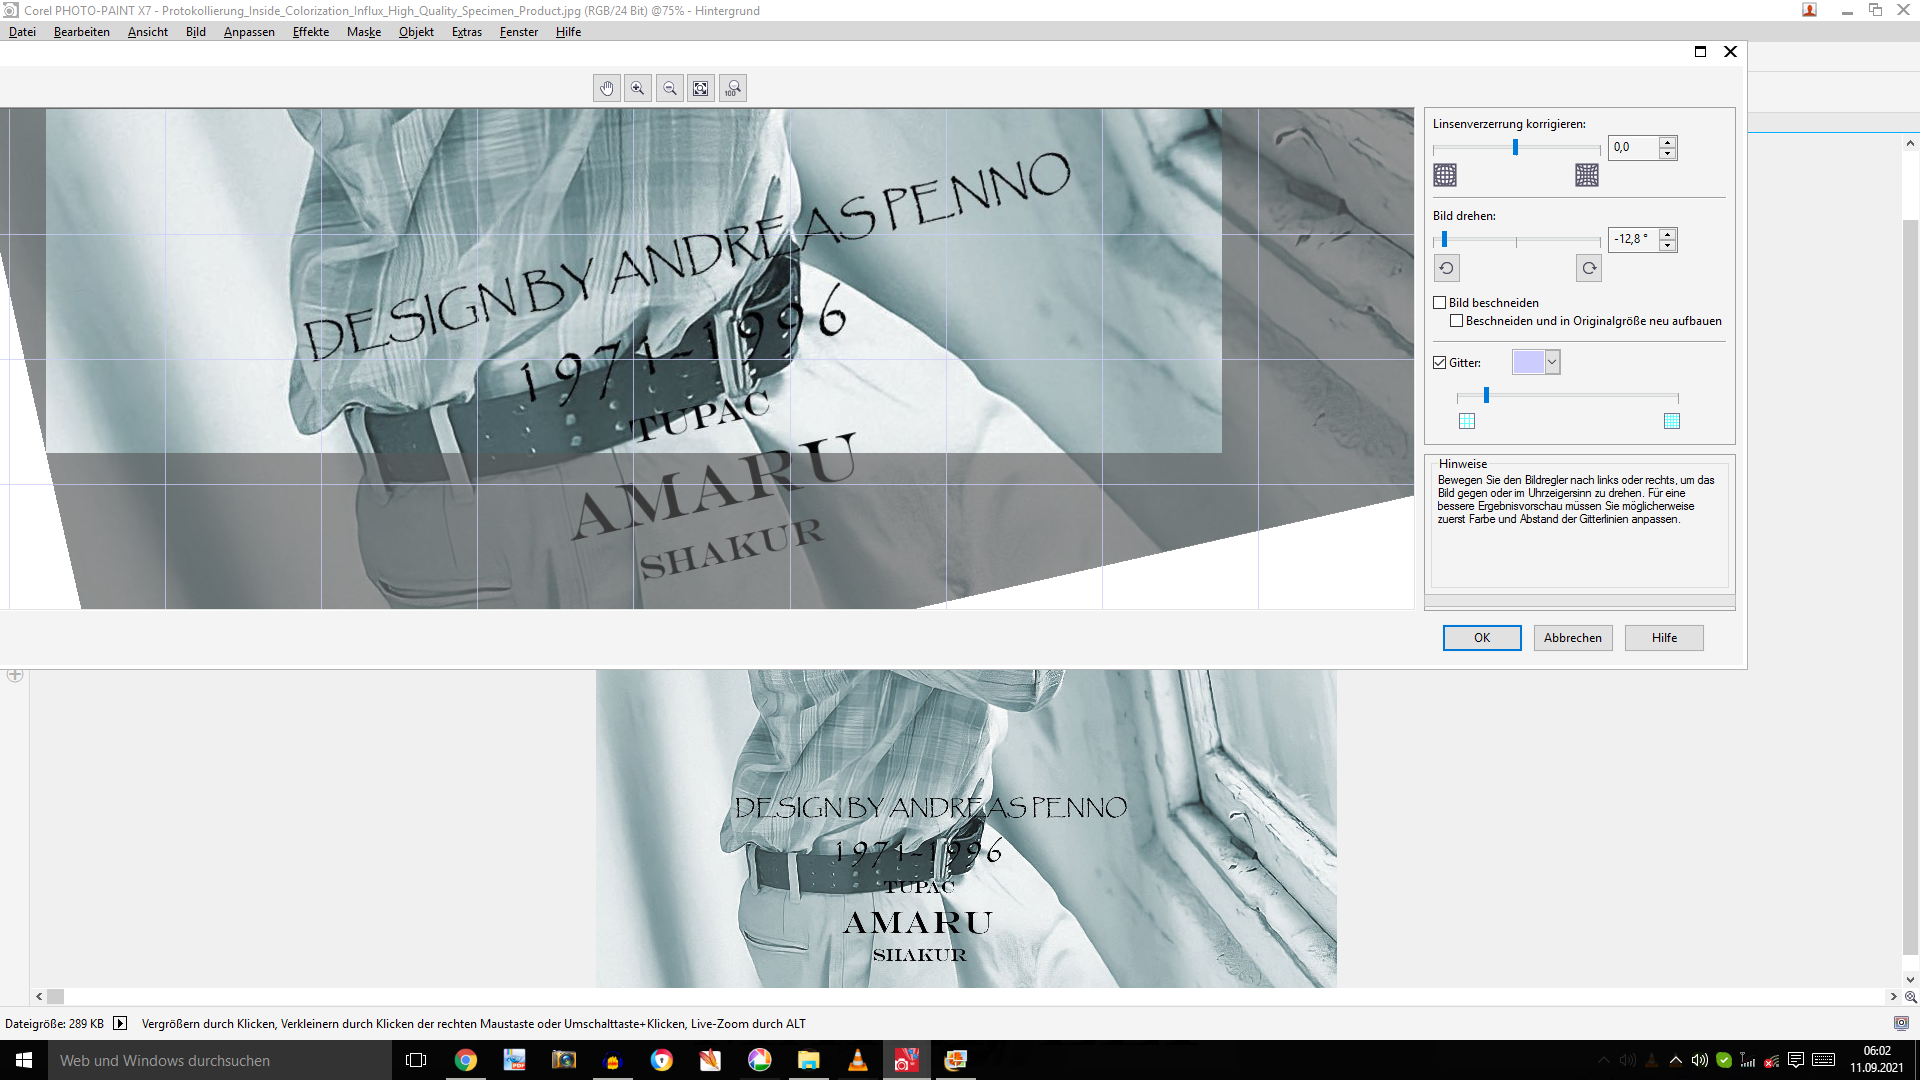Enable the Bild beschneiden checkbox

pyautogui.click(x=1440, y=303)
